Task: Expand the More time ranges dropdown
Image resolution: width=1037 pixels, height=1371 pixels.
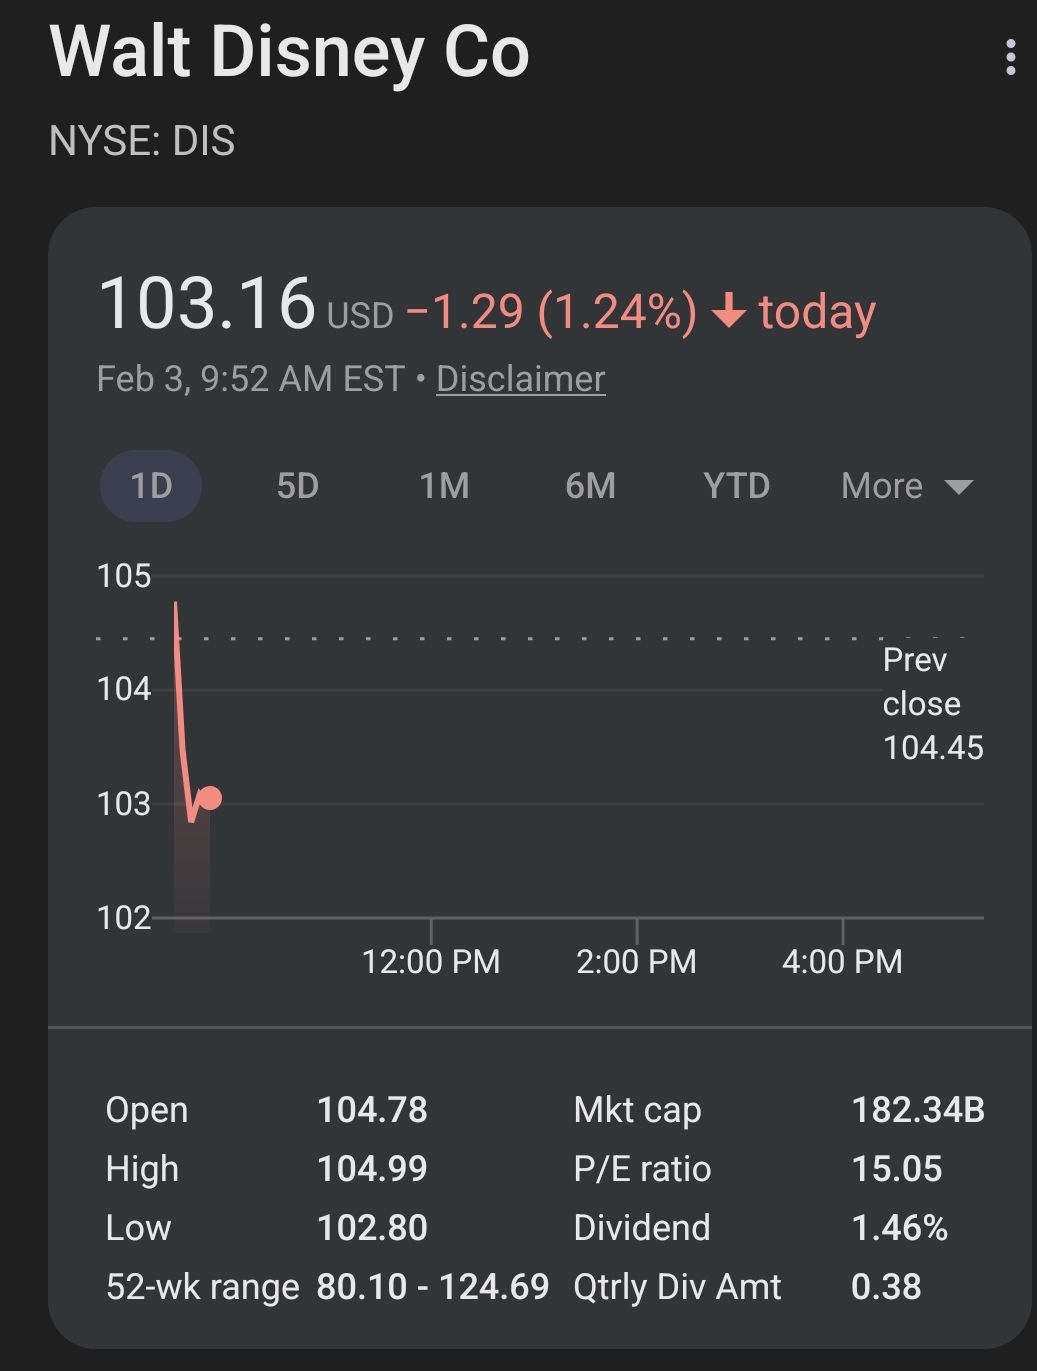Action: click(907, 486)
